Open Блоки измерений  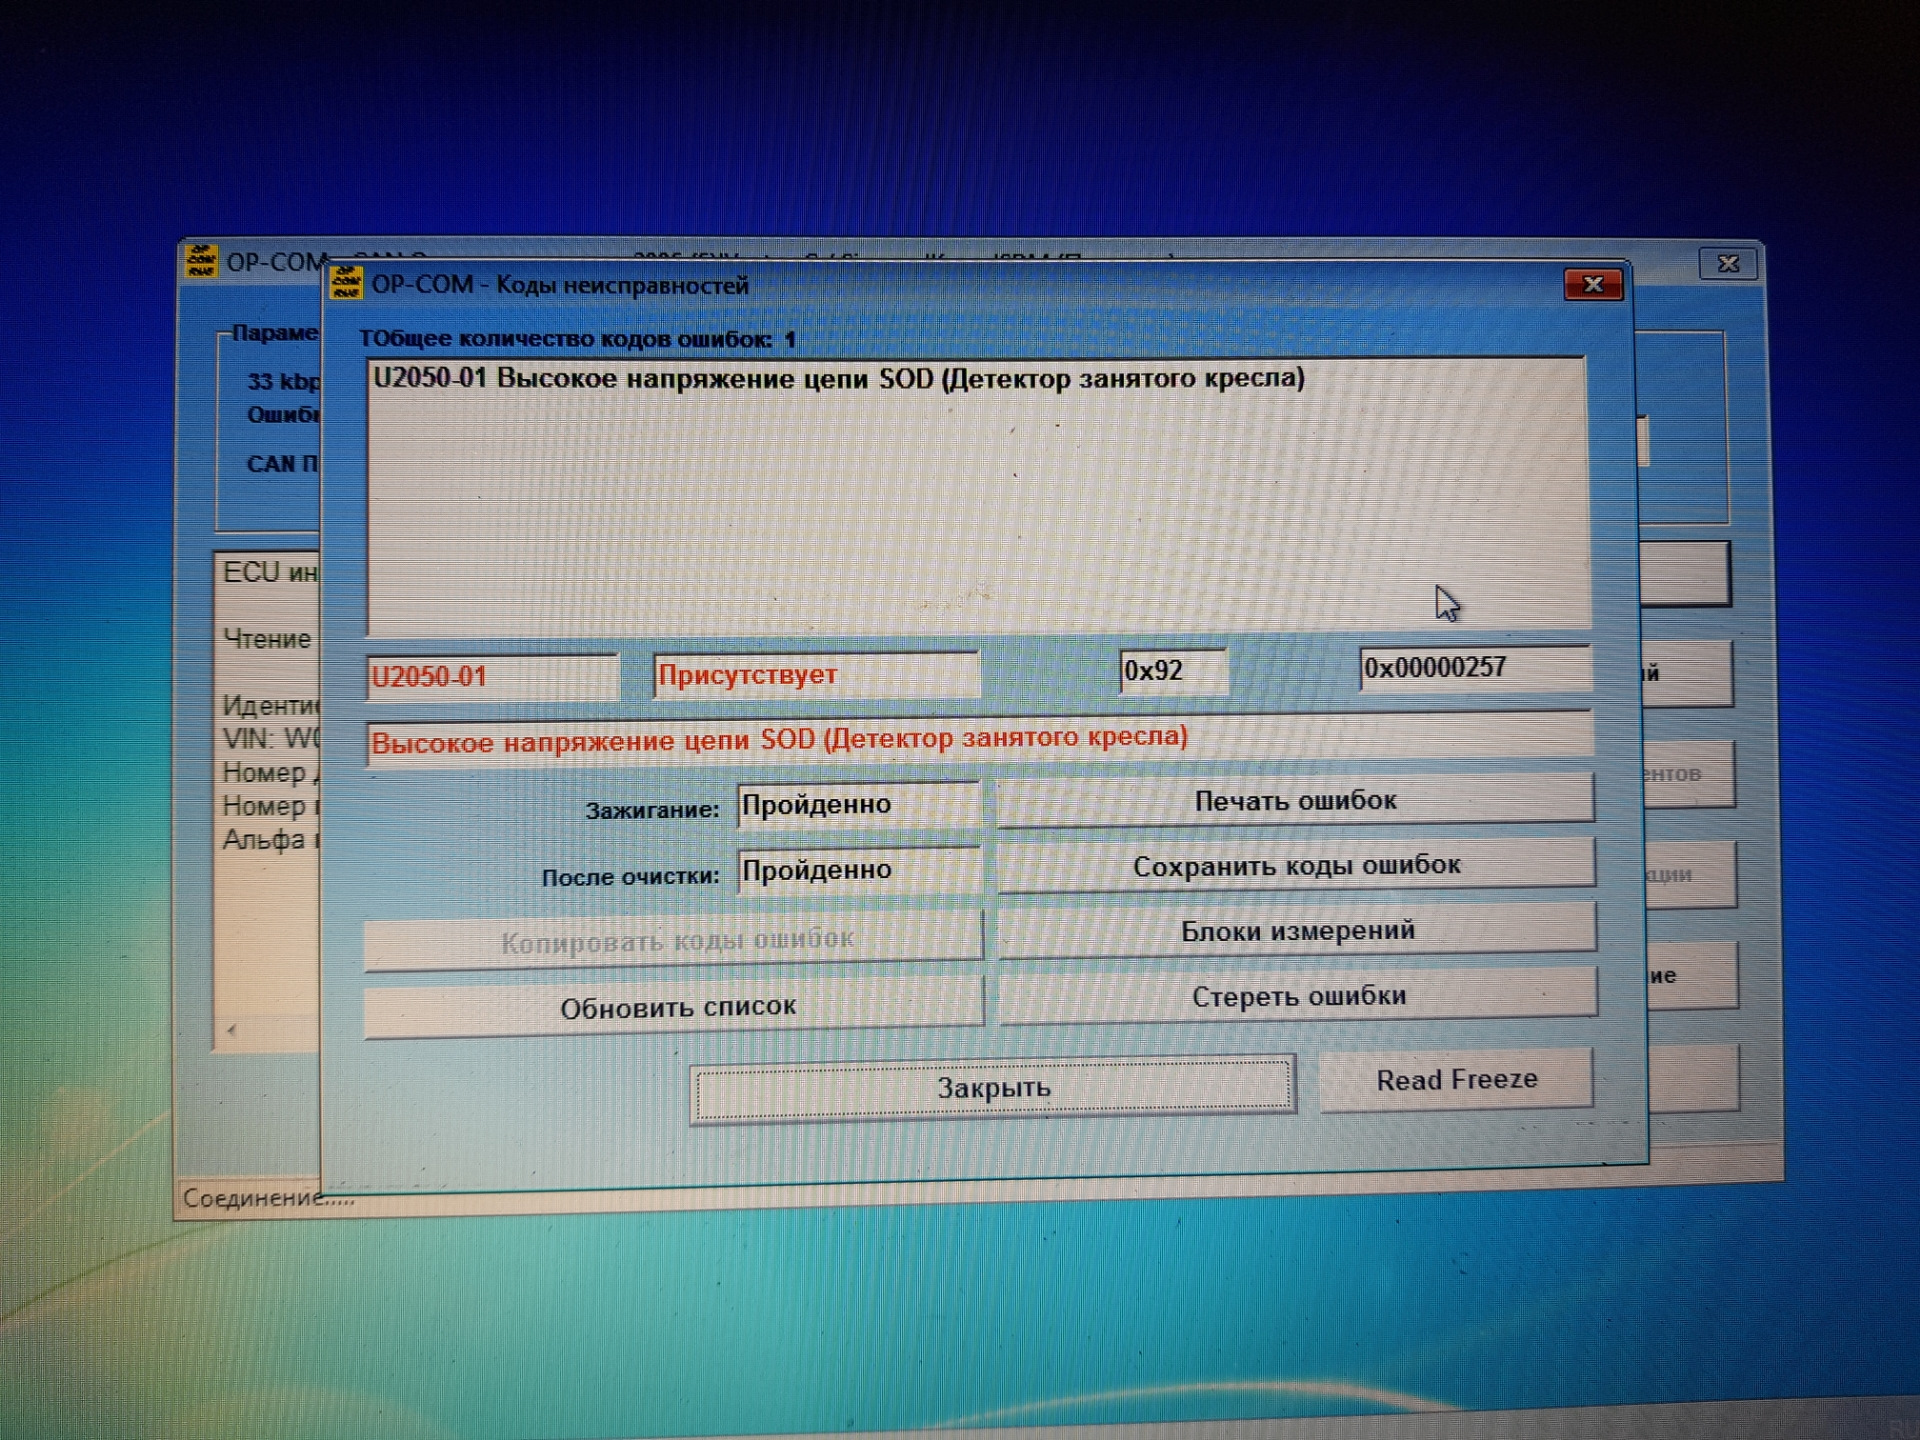[1296, 931]
